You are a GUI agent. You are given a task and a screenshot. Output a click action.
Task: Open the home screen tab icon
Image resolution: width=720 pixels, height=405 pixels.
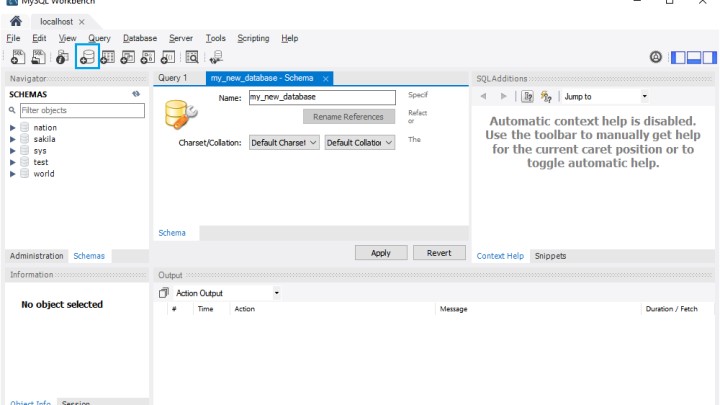[16, 21]
